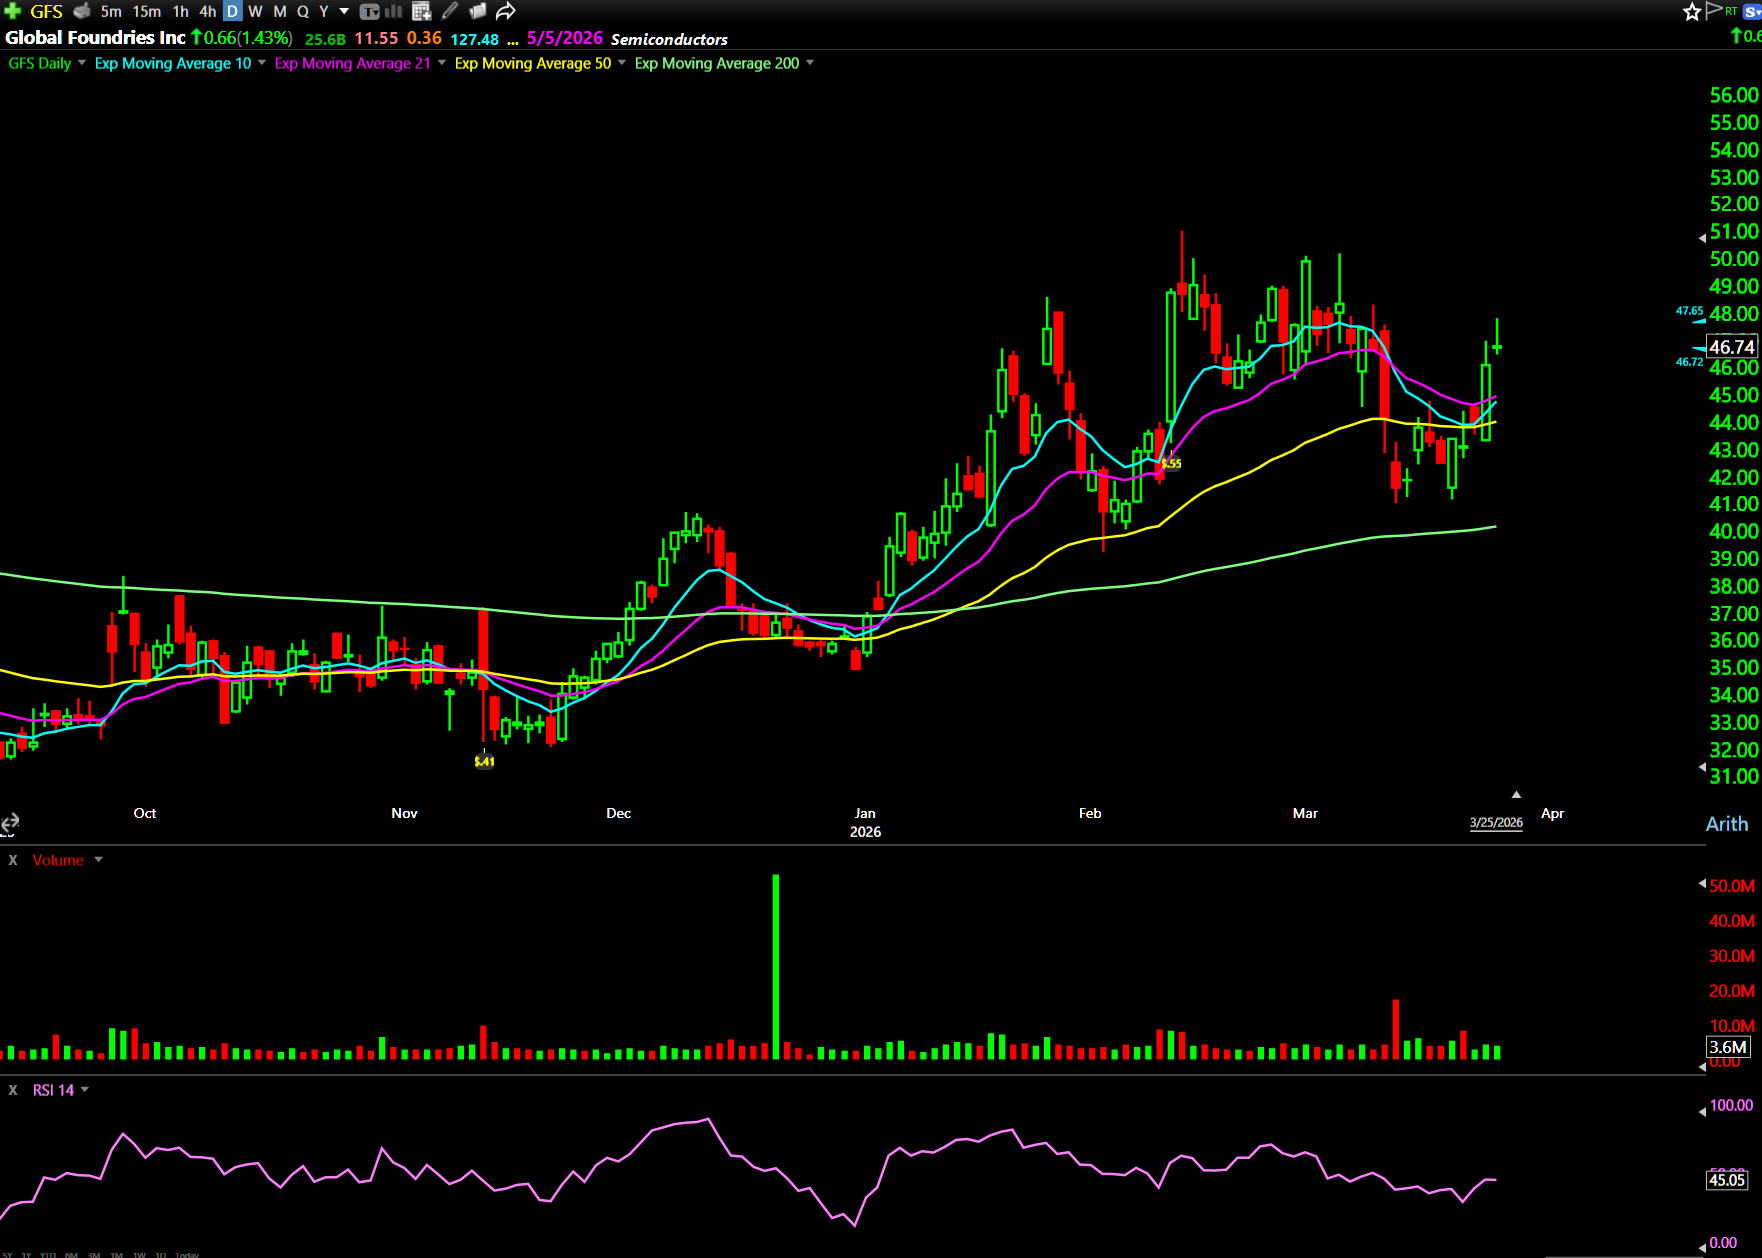Open Exp Moving Average 50 yellow settings

[532, 63]
